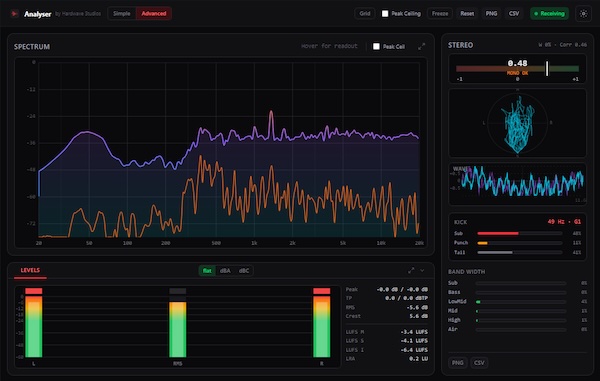600x381 pixels.
Task: Click the Receiving status indicator
Action: (x=549, y=13)
